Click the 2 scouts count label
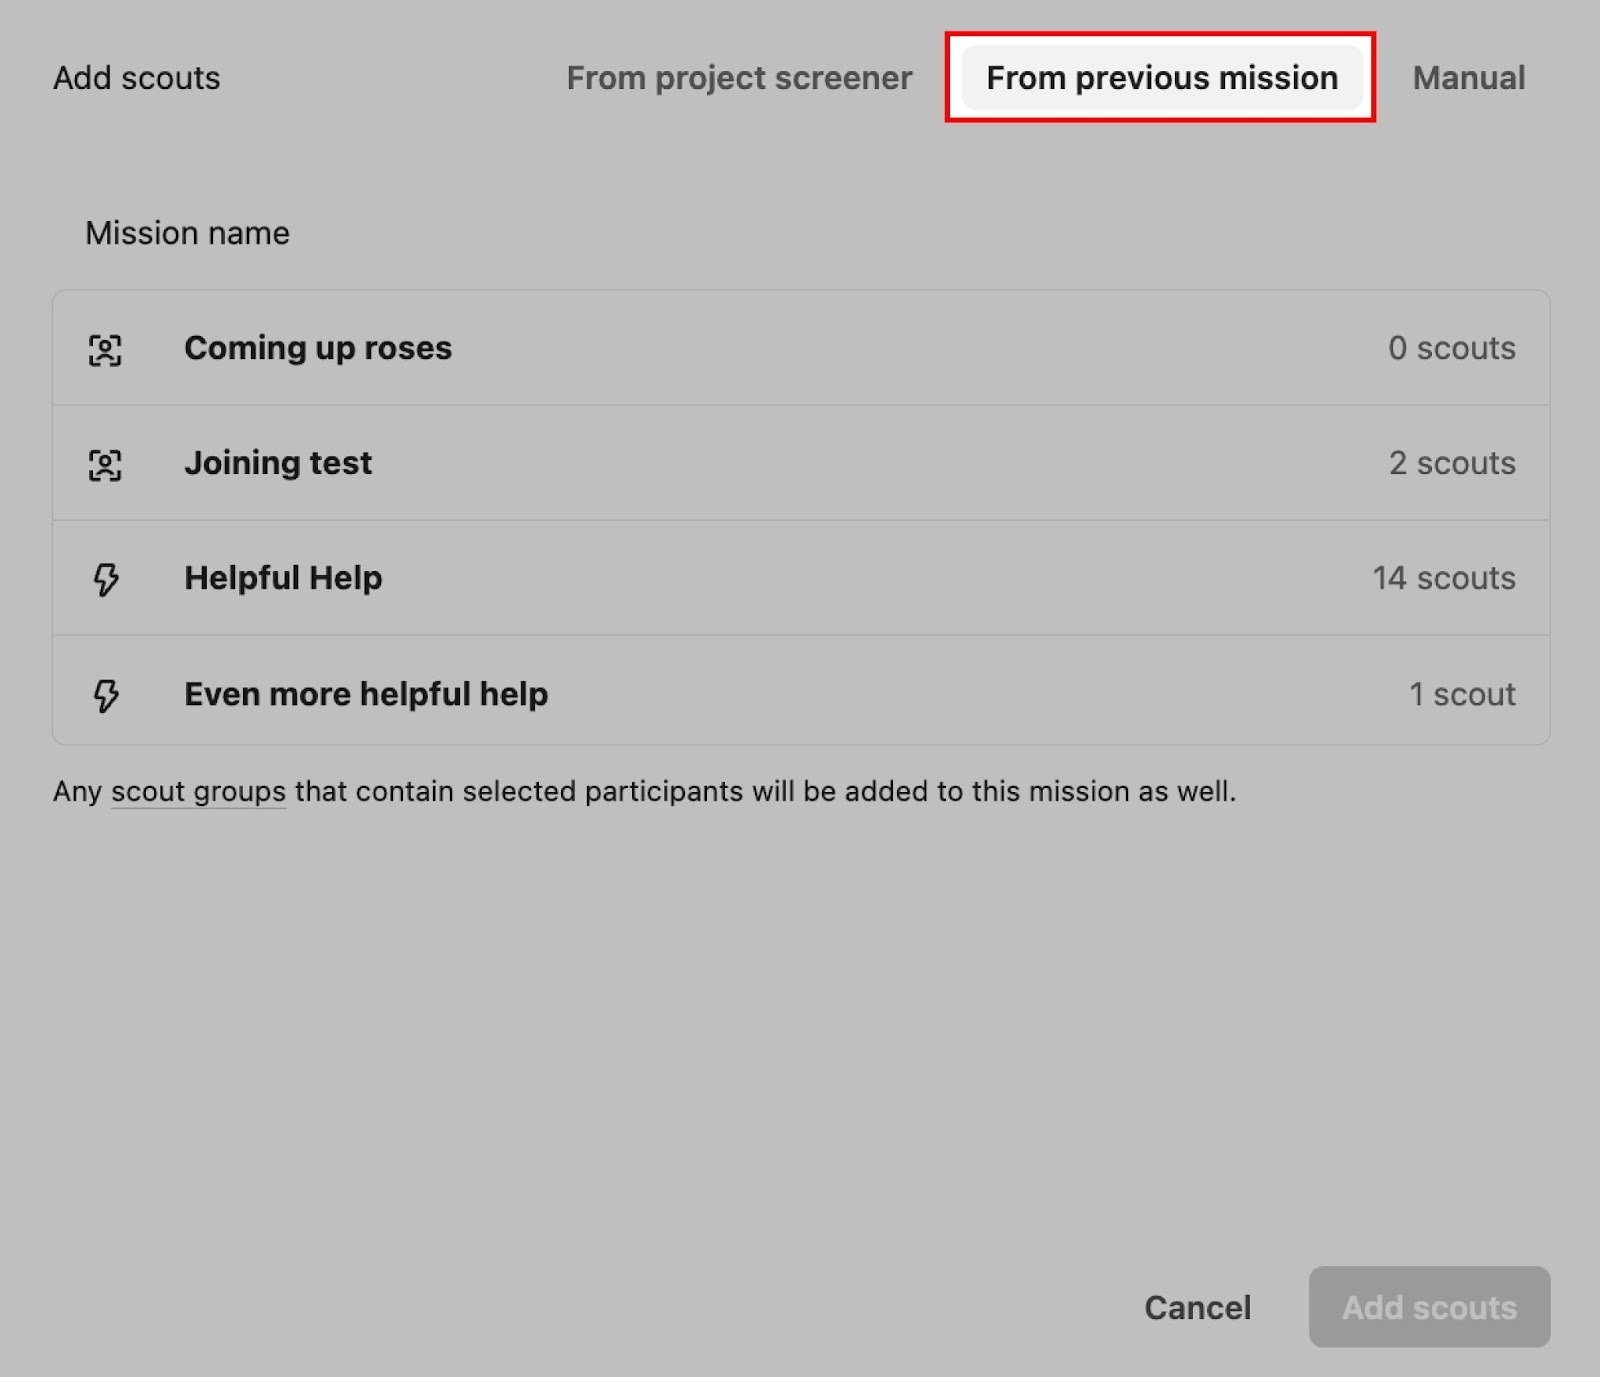This screenshot has width=1600, height=1377. (1451, 463)
